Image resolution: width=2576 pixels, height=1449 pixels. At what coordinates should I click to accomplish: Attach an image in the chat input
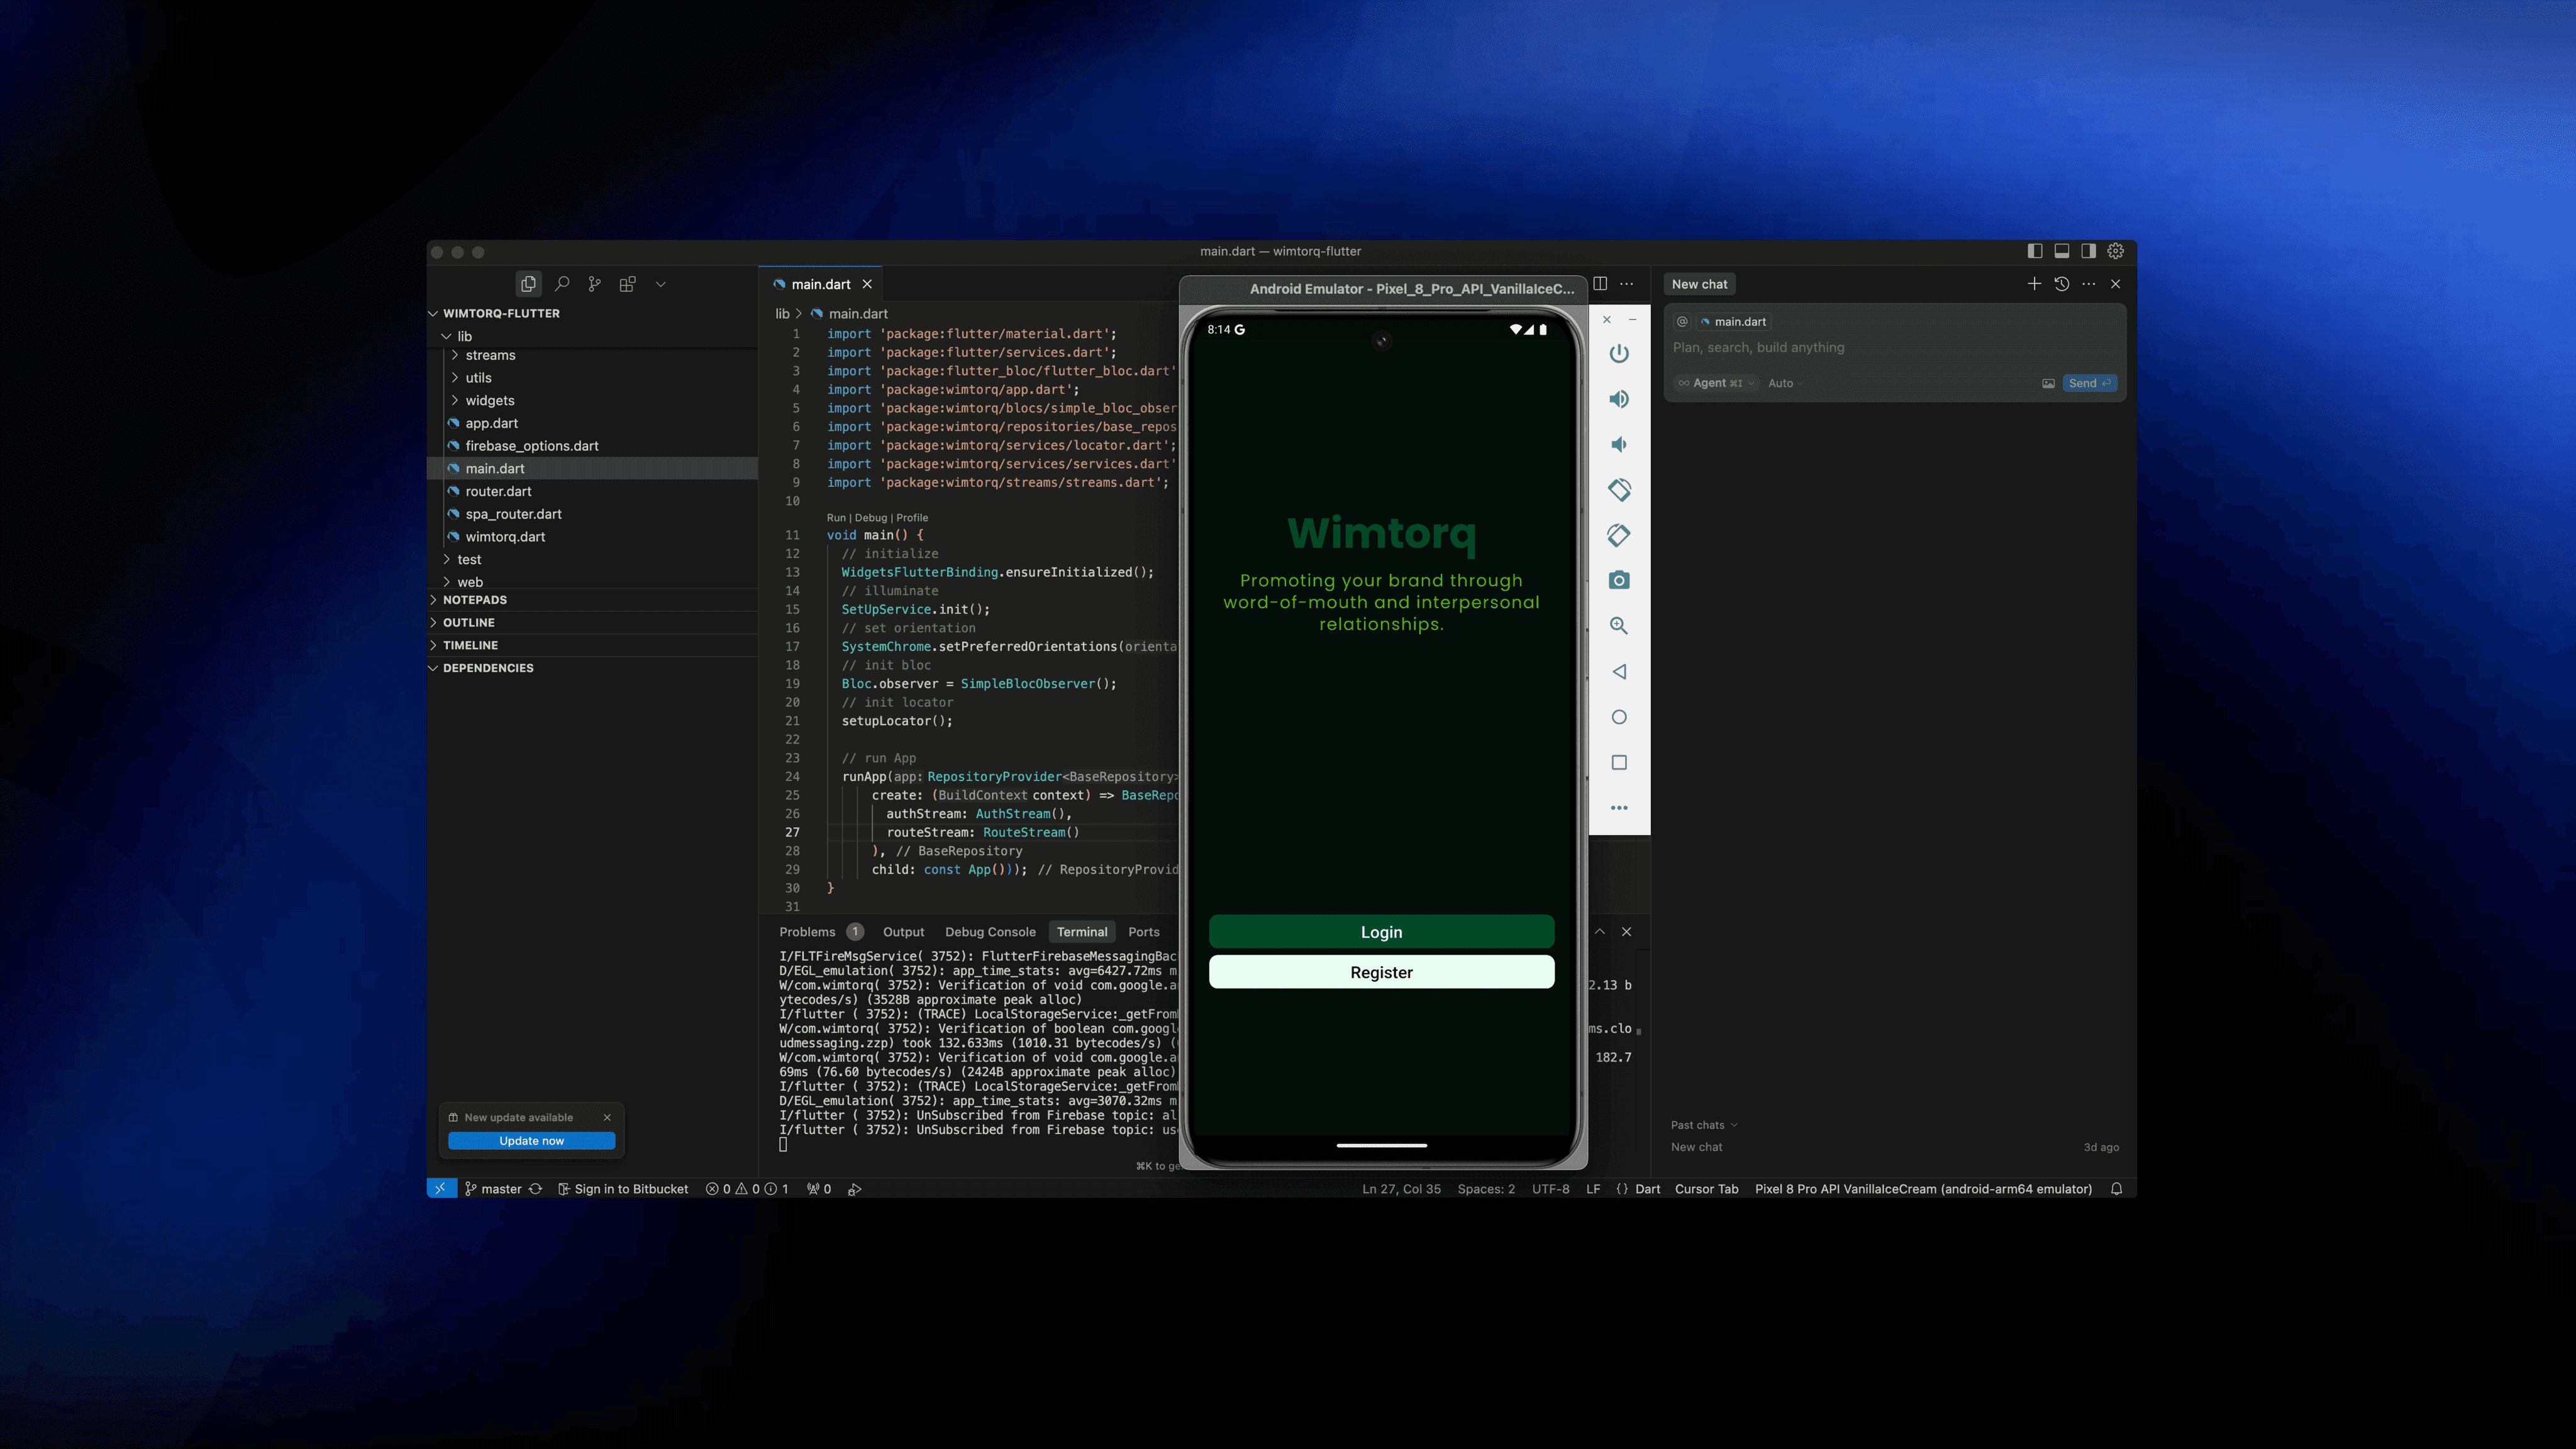[2048, 383]
